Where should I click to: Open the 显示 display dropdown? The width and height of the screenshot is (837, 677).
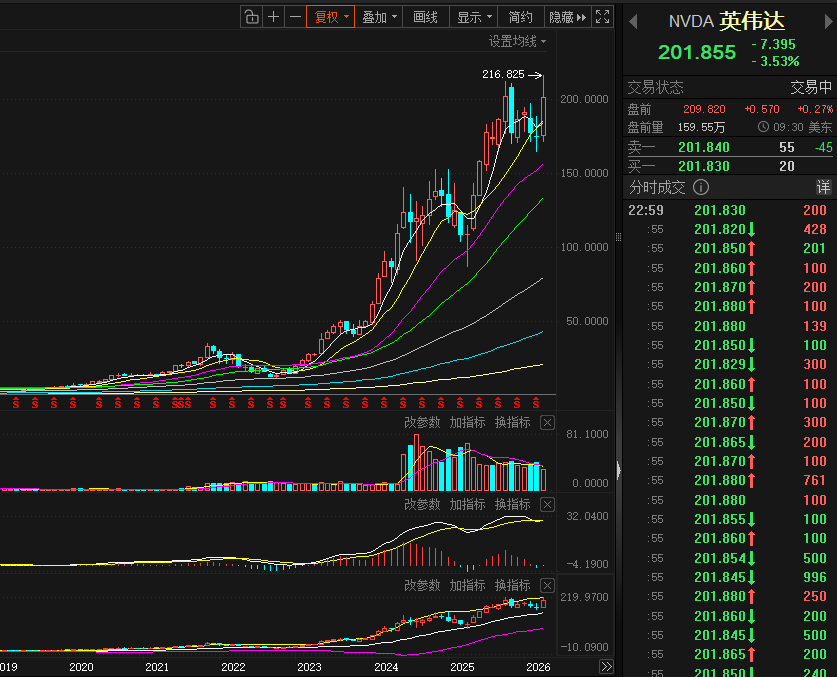tap(474, 17)
